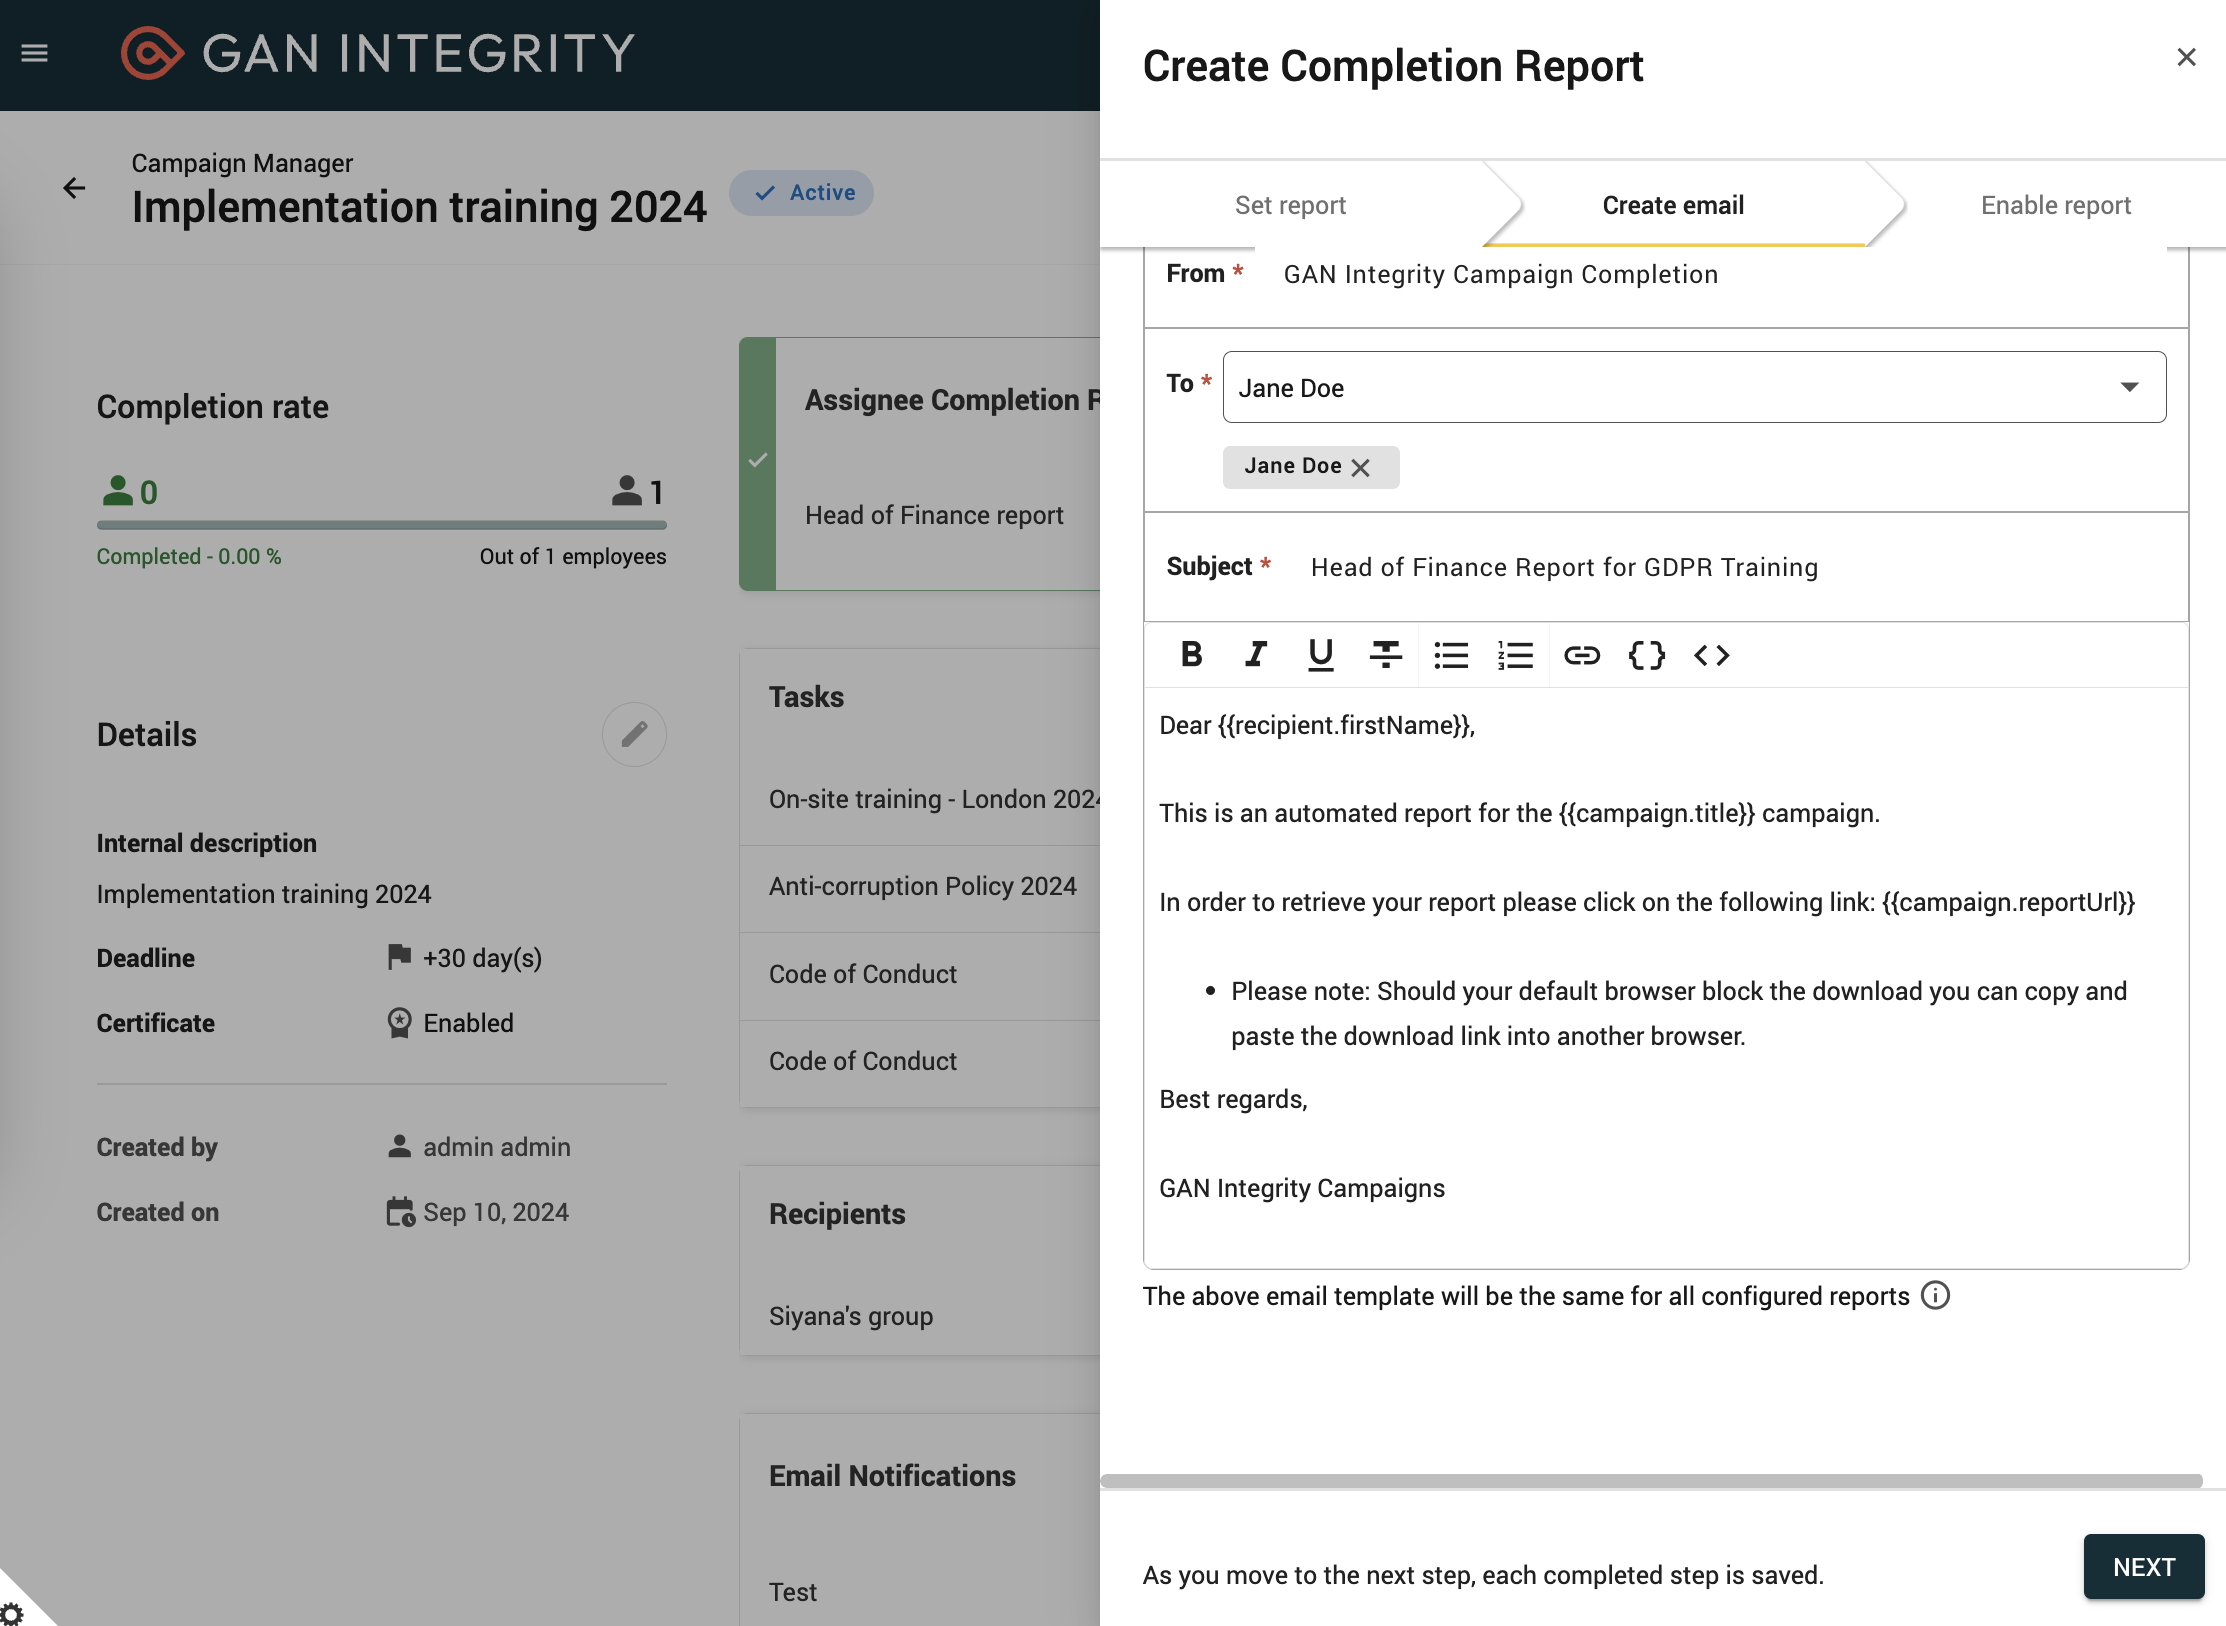Click the From field value
This screenshot has width=2226, height=1626.
point(1500,274)
